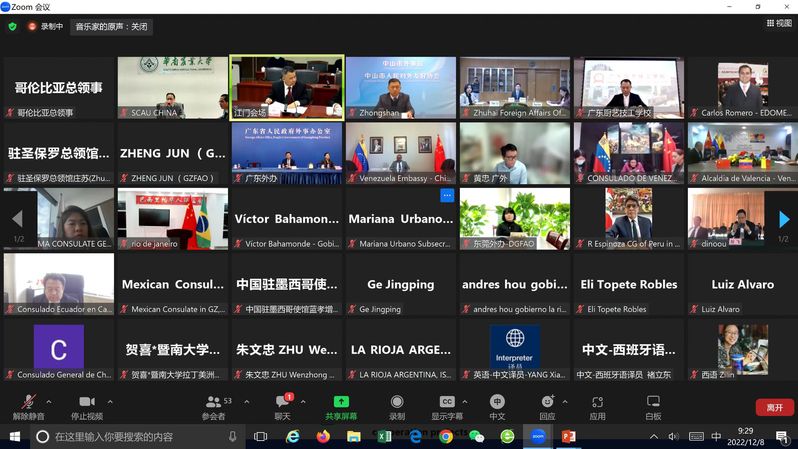This screenshot has height=449, width=798.
Task: Show captions with 显示字幕 icon
Action: point(447,406)
